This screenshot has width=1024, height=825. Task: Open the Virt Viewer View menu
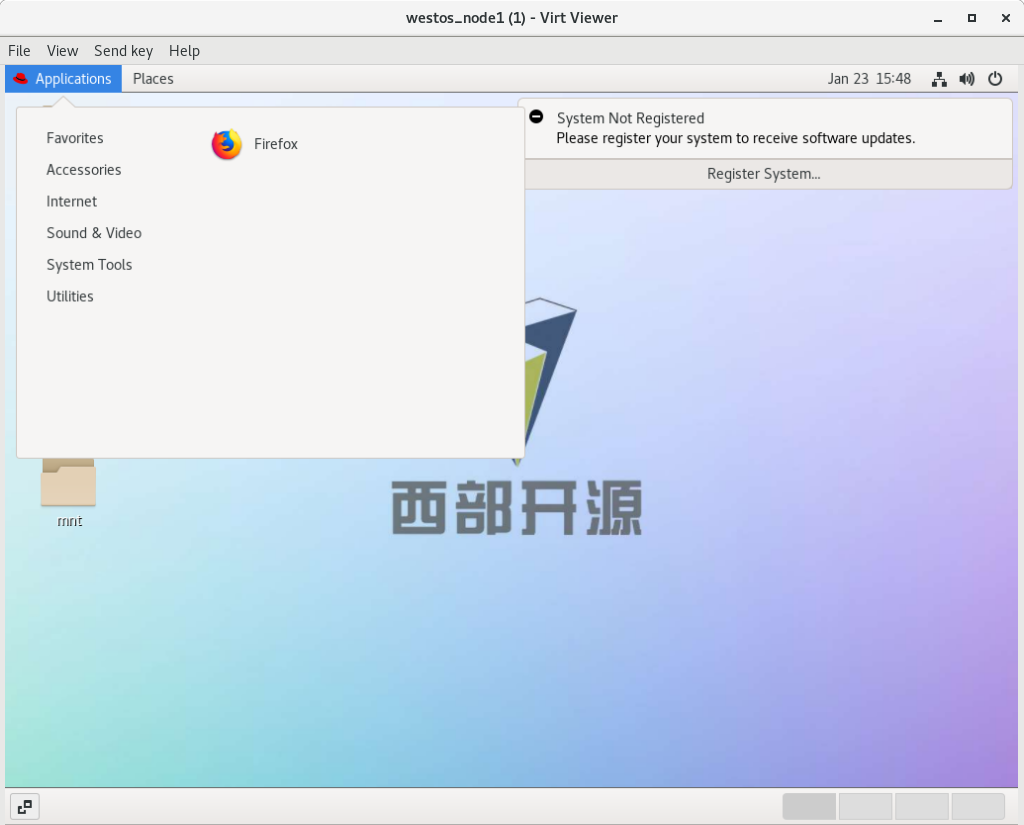coord(62,51)
